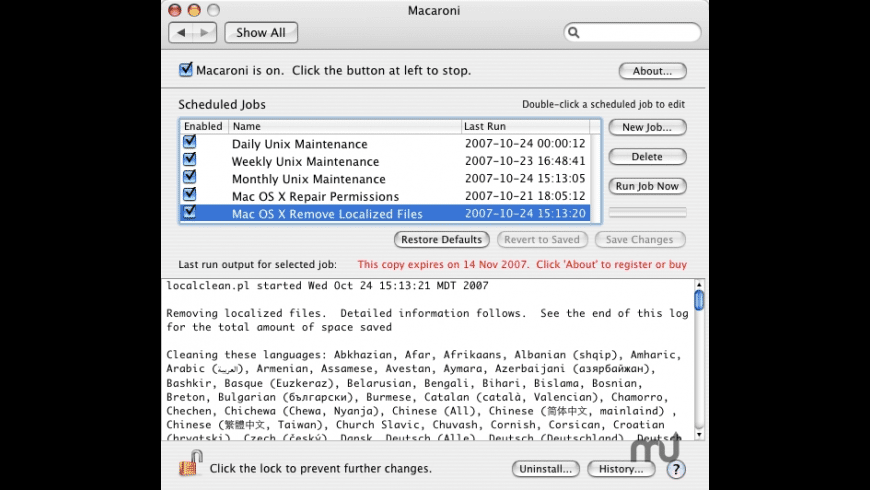Go back with the left arrow button
Viewport: 870px width, 490px height.
tap(181, 33)
